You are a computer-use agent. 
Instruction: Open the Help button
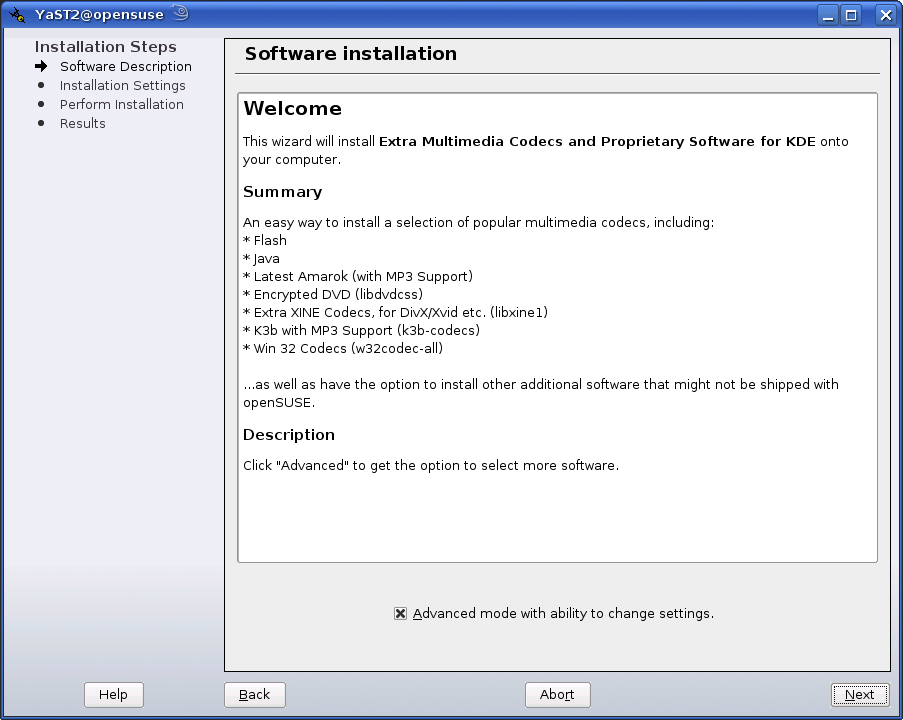(x=113, y=695)
